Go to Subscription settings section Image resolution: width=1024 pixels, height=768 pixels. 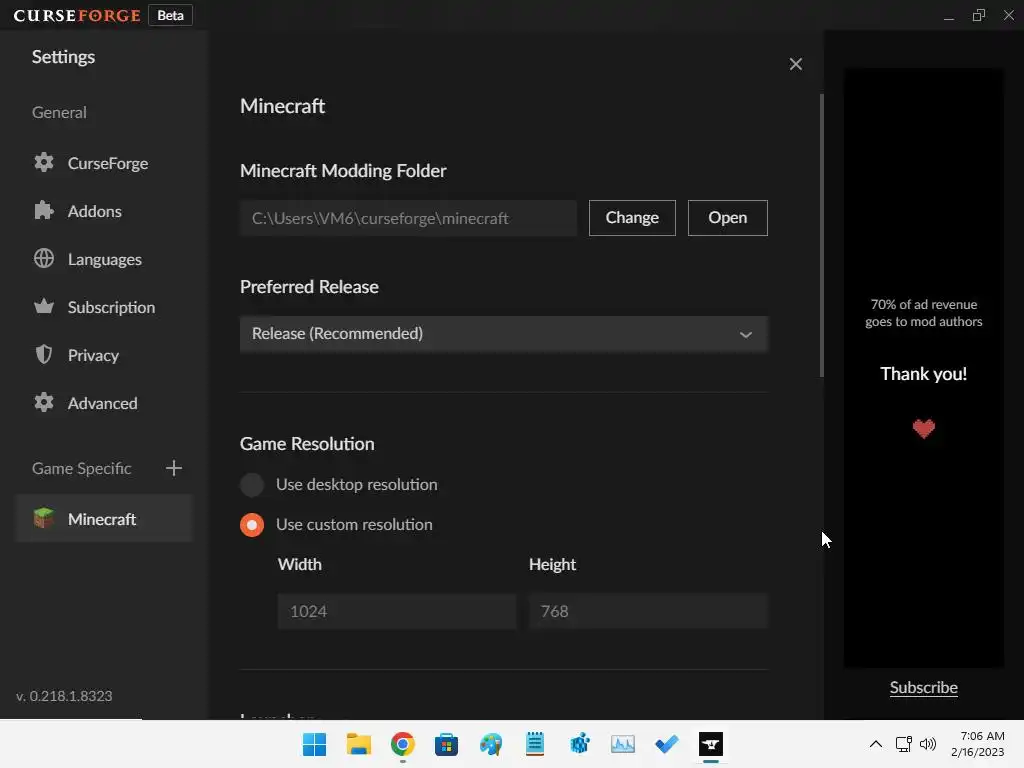click(x=112, y=307)
